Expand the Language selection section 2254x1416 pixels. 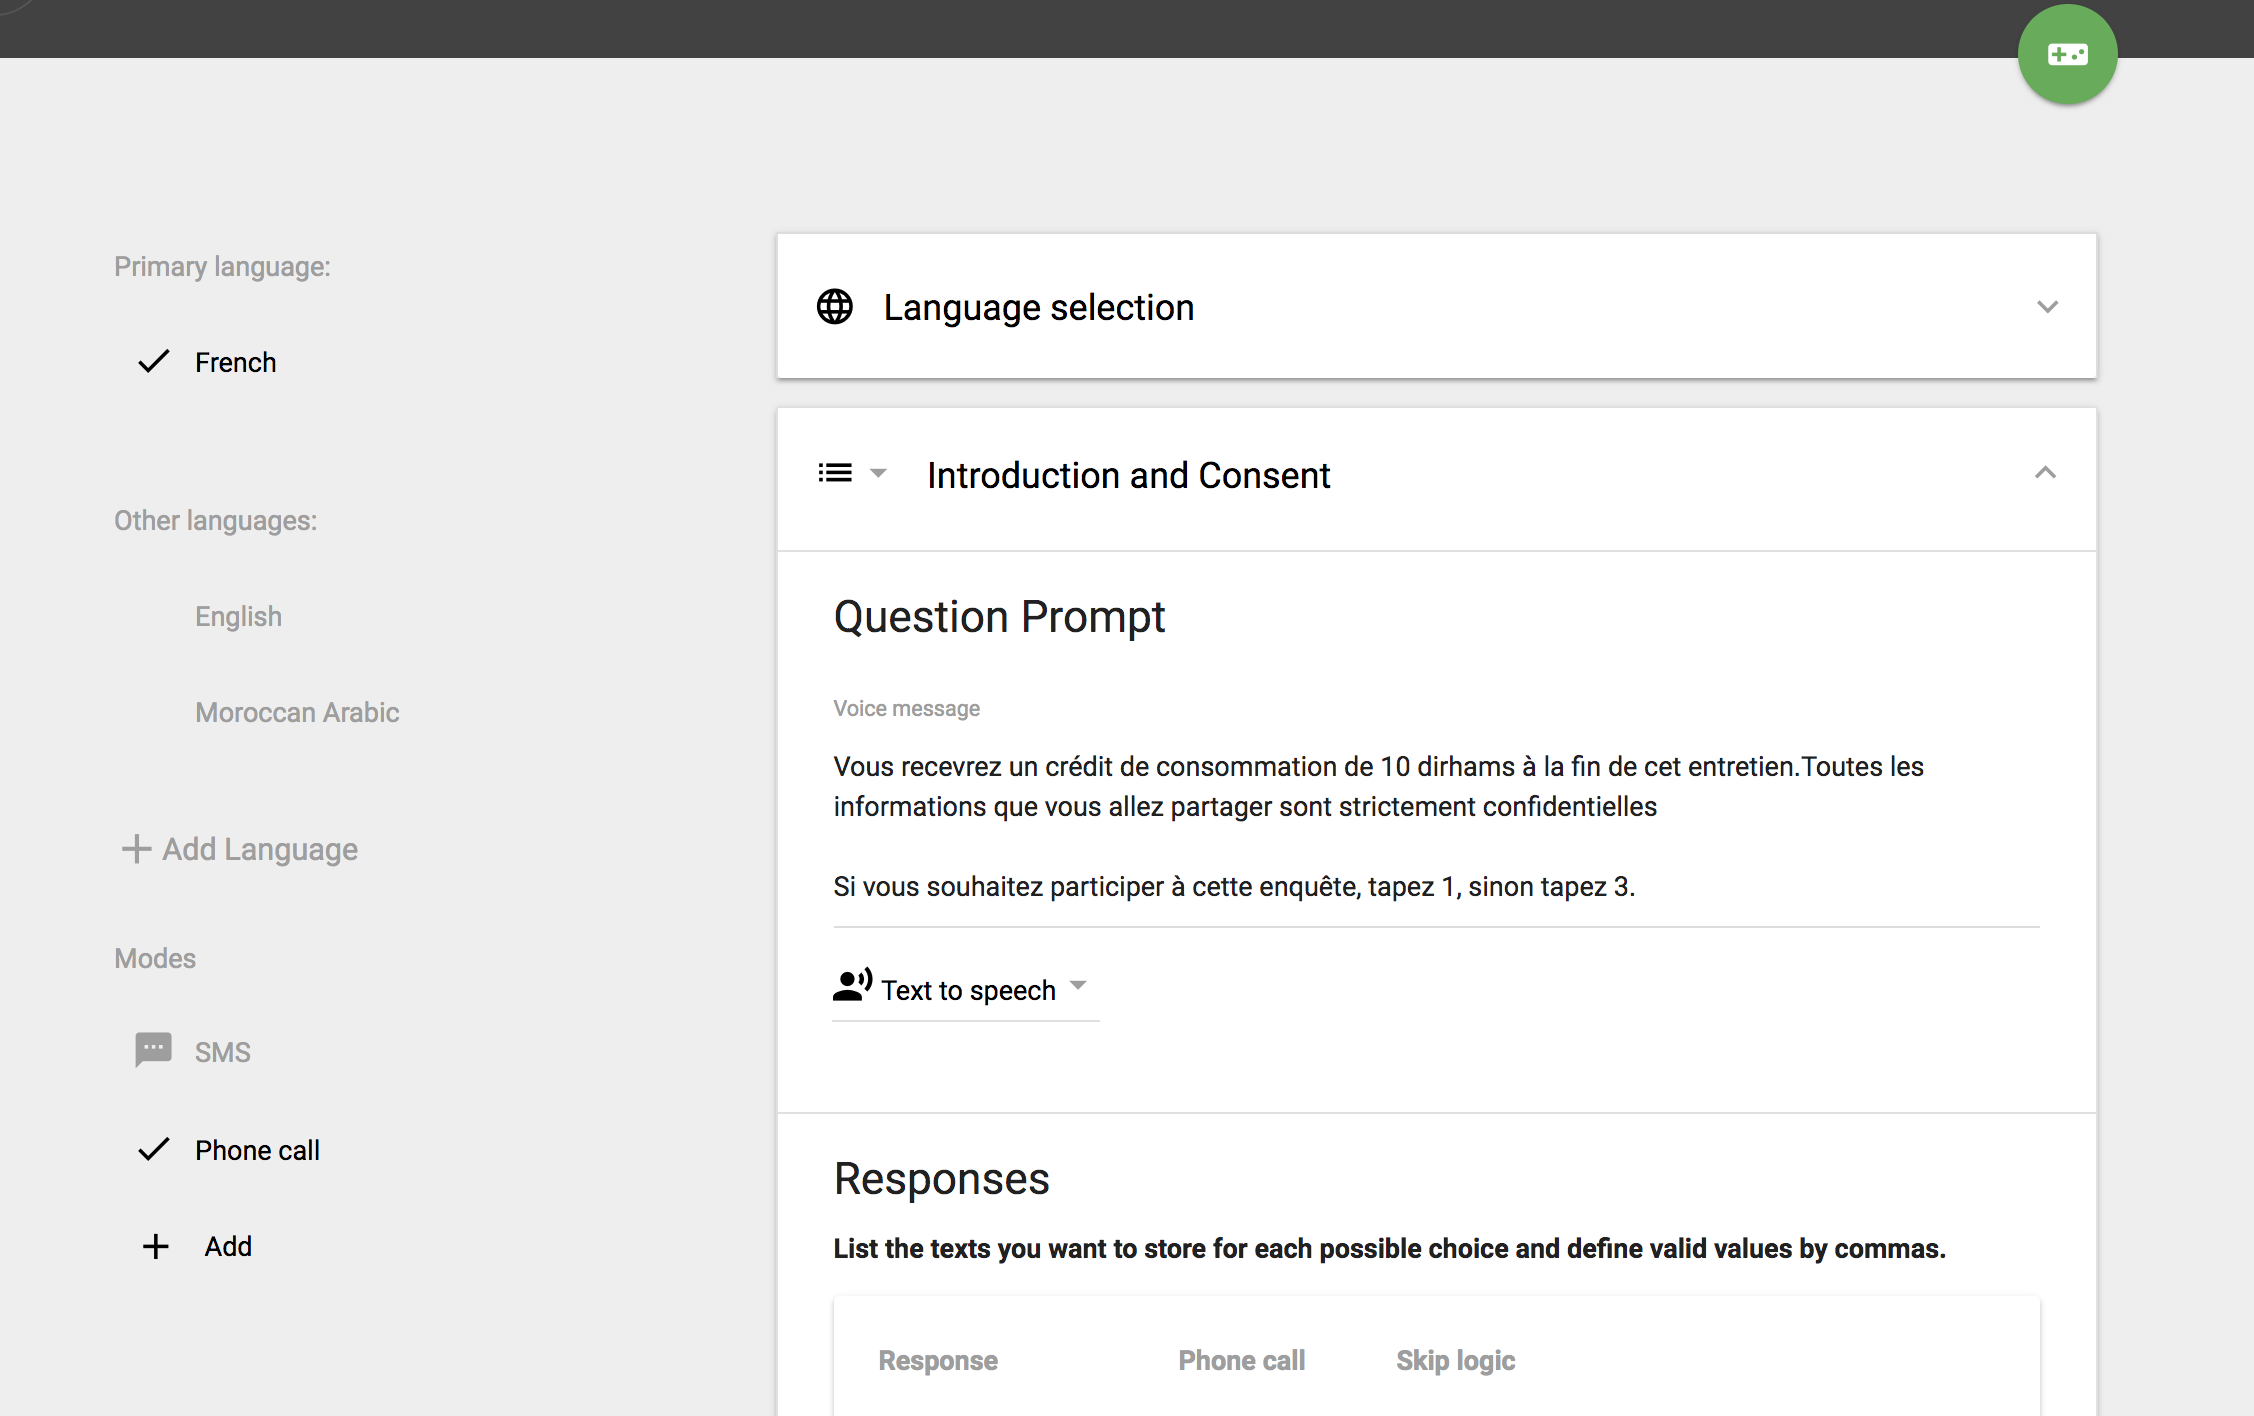[x=2047, y=307]
